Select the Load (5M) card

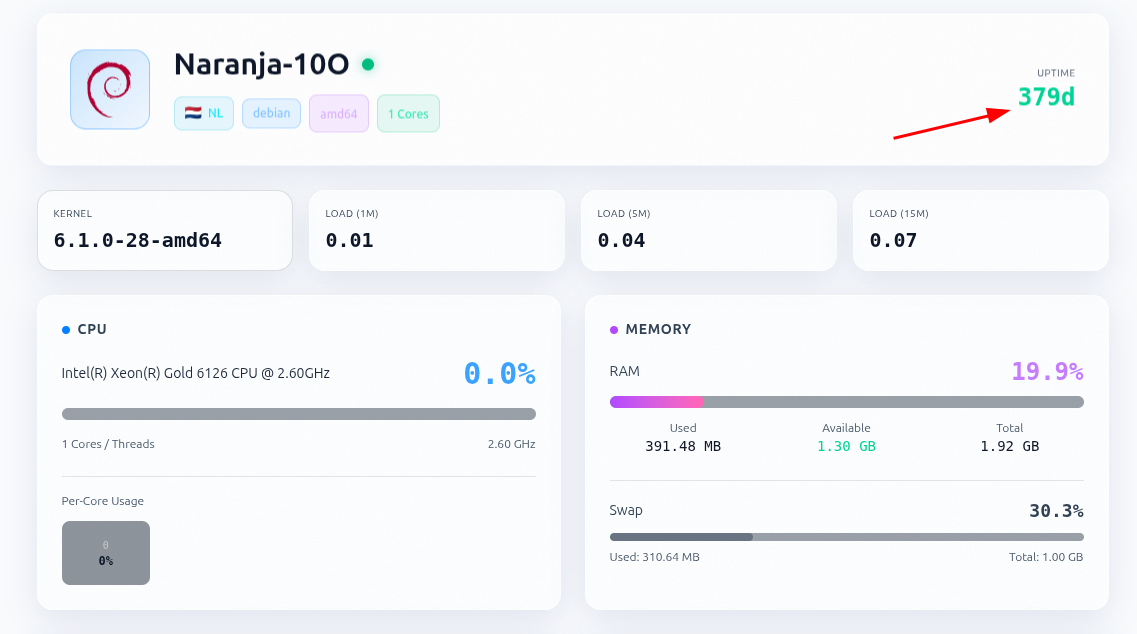pos(708,230)
